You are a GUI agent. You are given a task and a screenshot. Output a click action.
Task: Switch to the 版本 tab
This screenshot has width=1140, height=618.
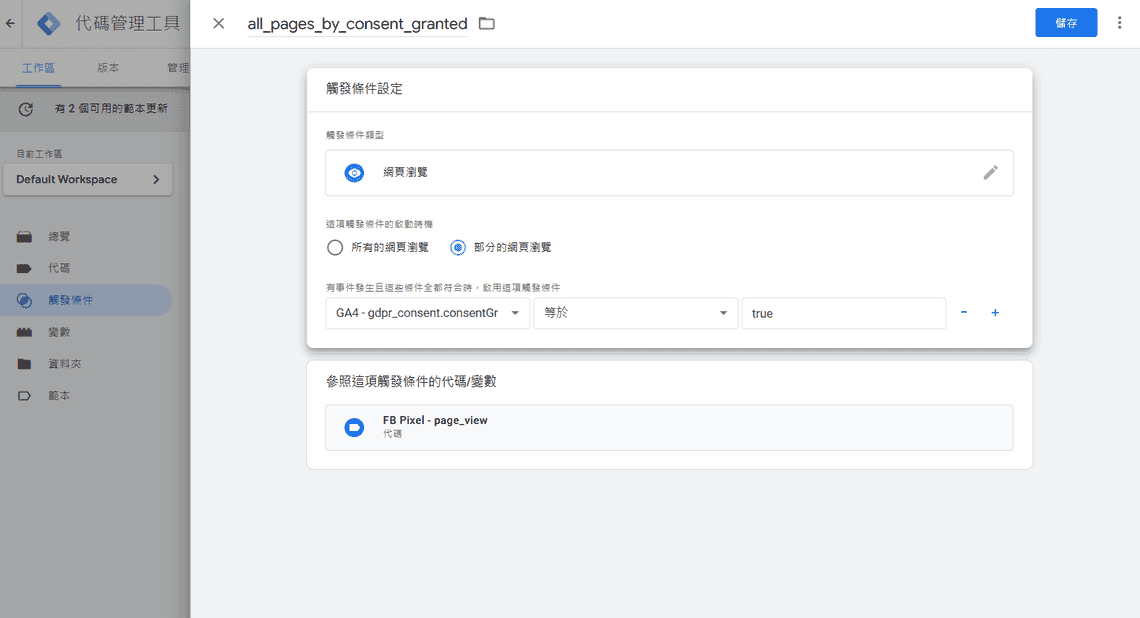108,68
